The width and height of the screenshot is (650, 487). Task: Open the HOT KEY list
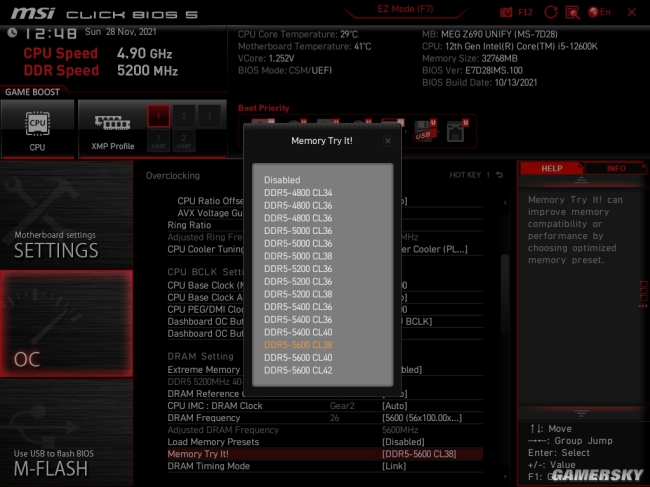point(465,175)
